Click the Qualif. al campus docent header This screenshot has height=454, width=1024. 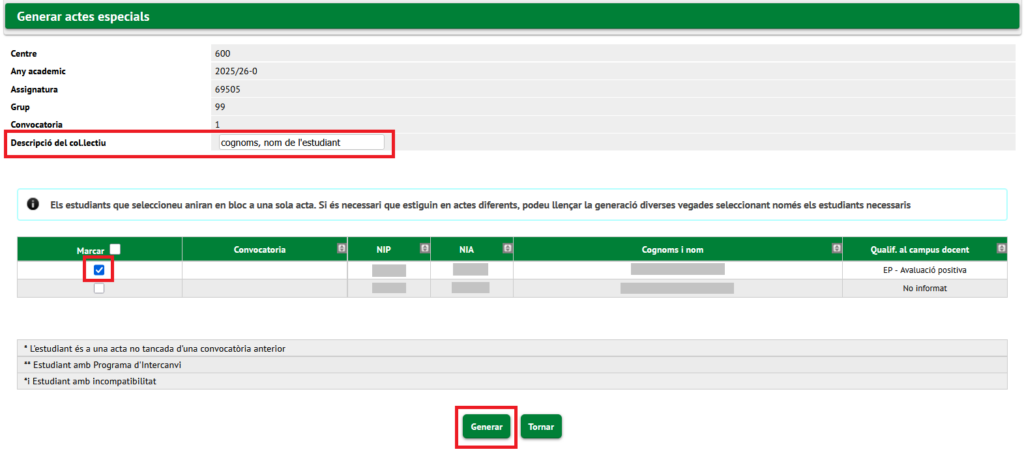tap(920, 249)
